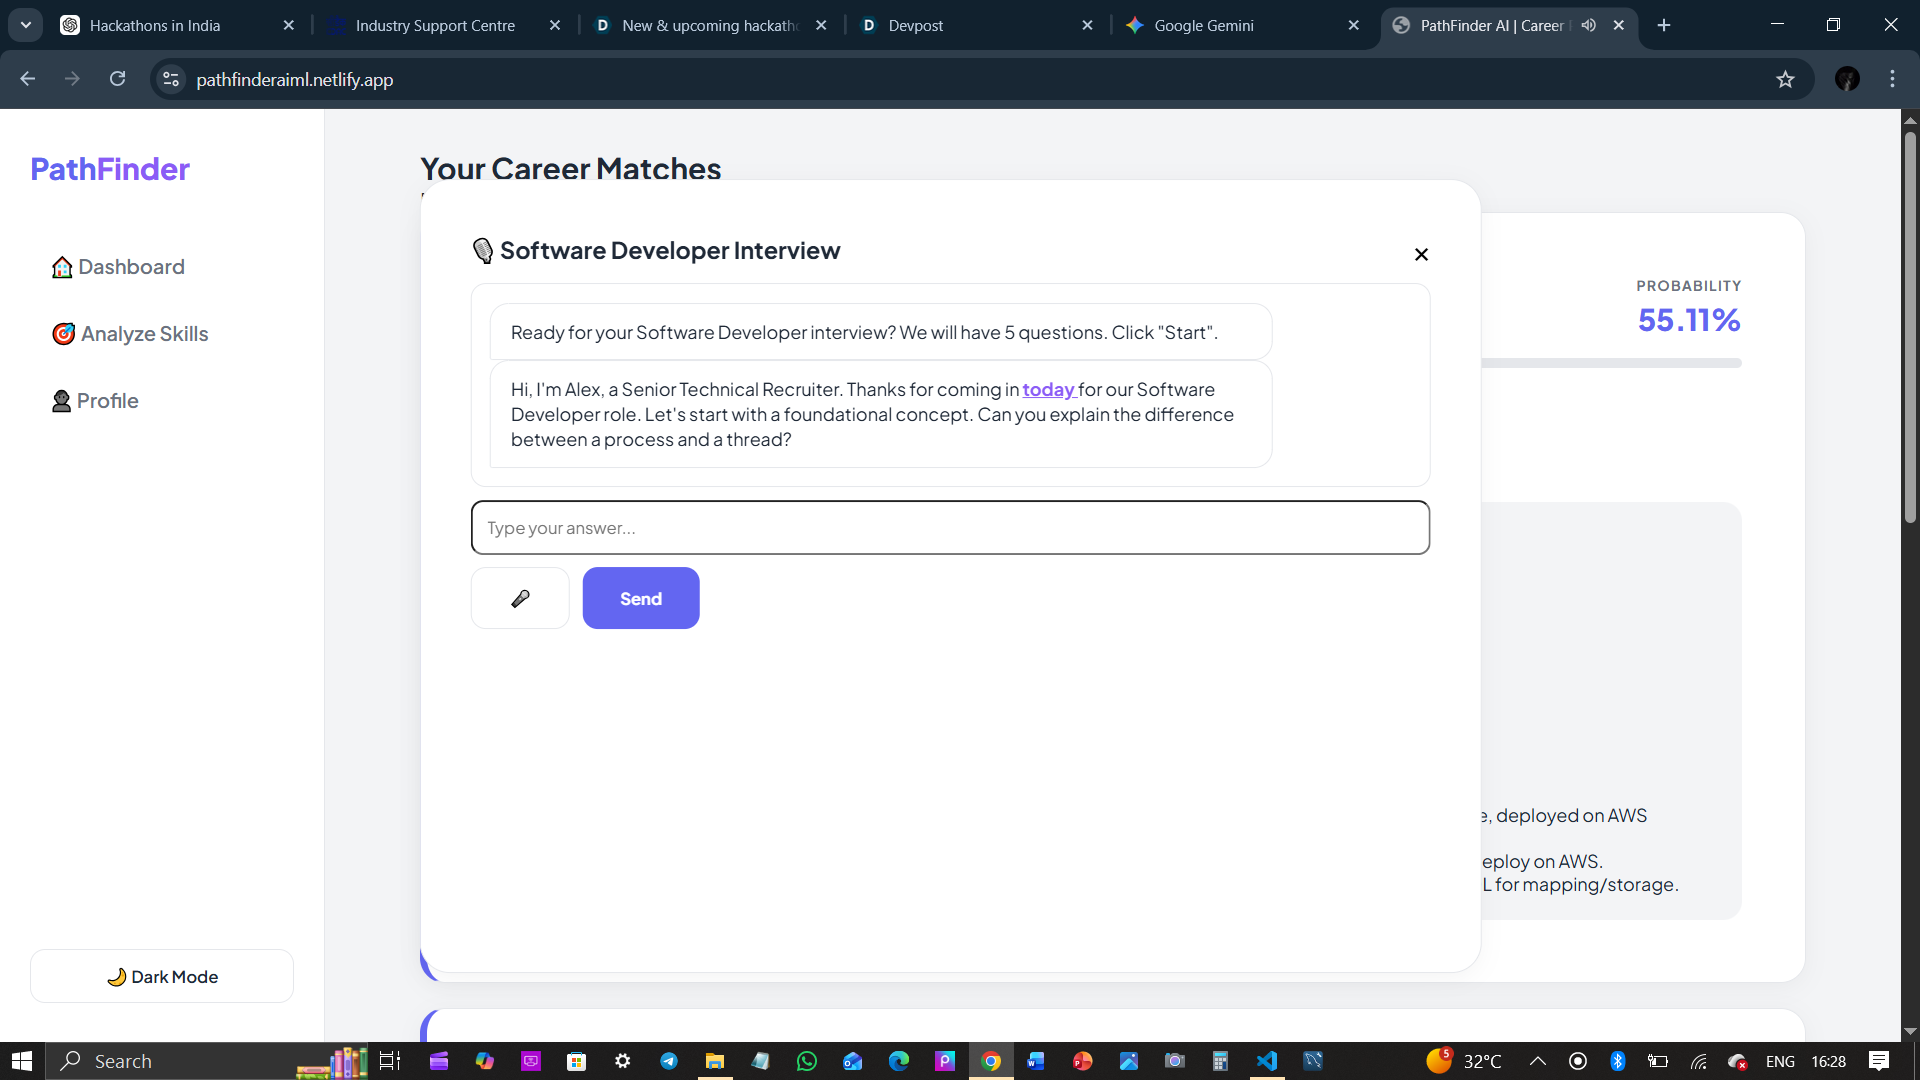Show hidden system tray icons
Screen dimensions: 1920x1080
pyautogui.click(x=1538, y=1061)
